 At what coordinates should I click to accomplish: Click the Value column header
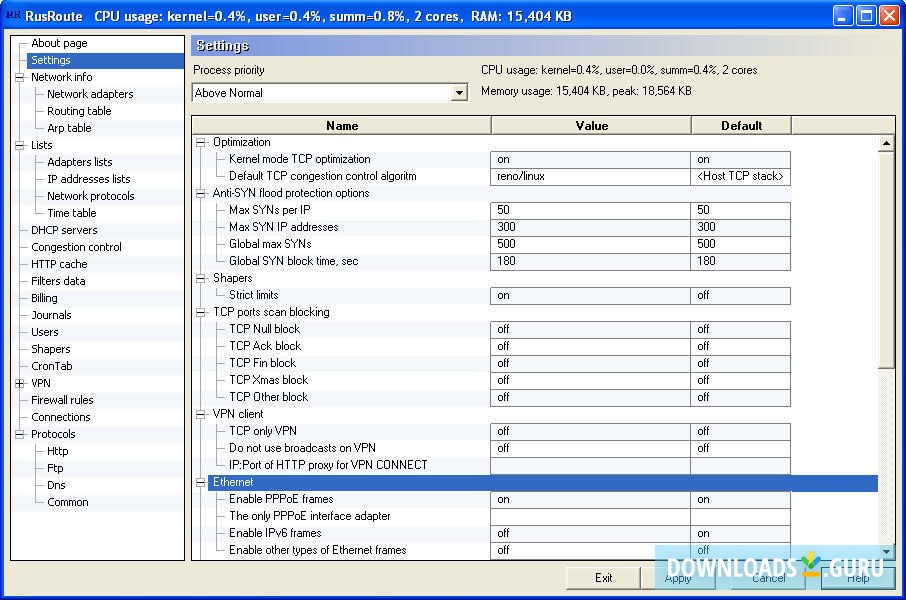tap(591, 126)
